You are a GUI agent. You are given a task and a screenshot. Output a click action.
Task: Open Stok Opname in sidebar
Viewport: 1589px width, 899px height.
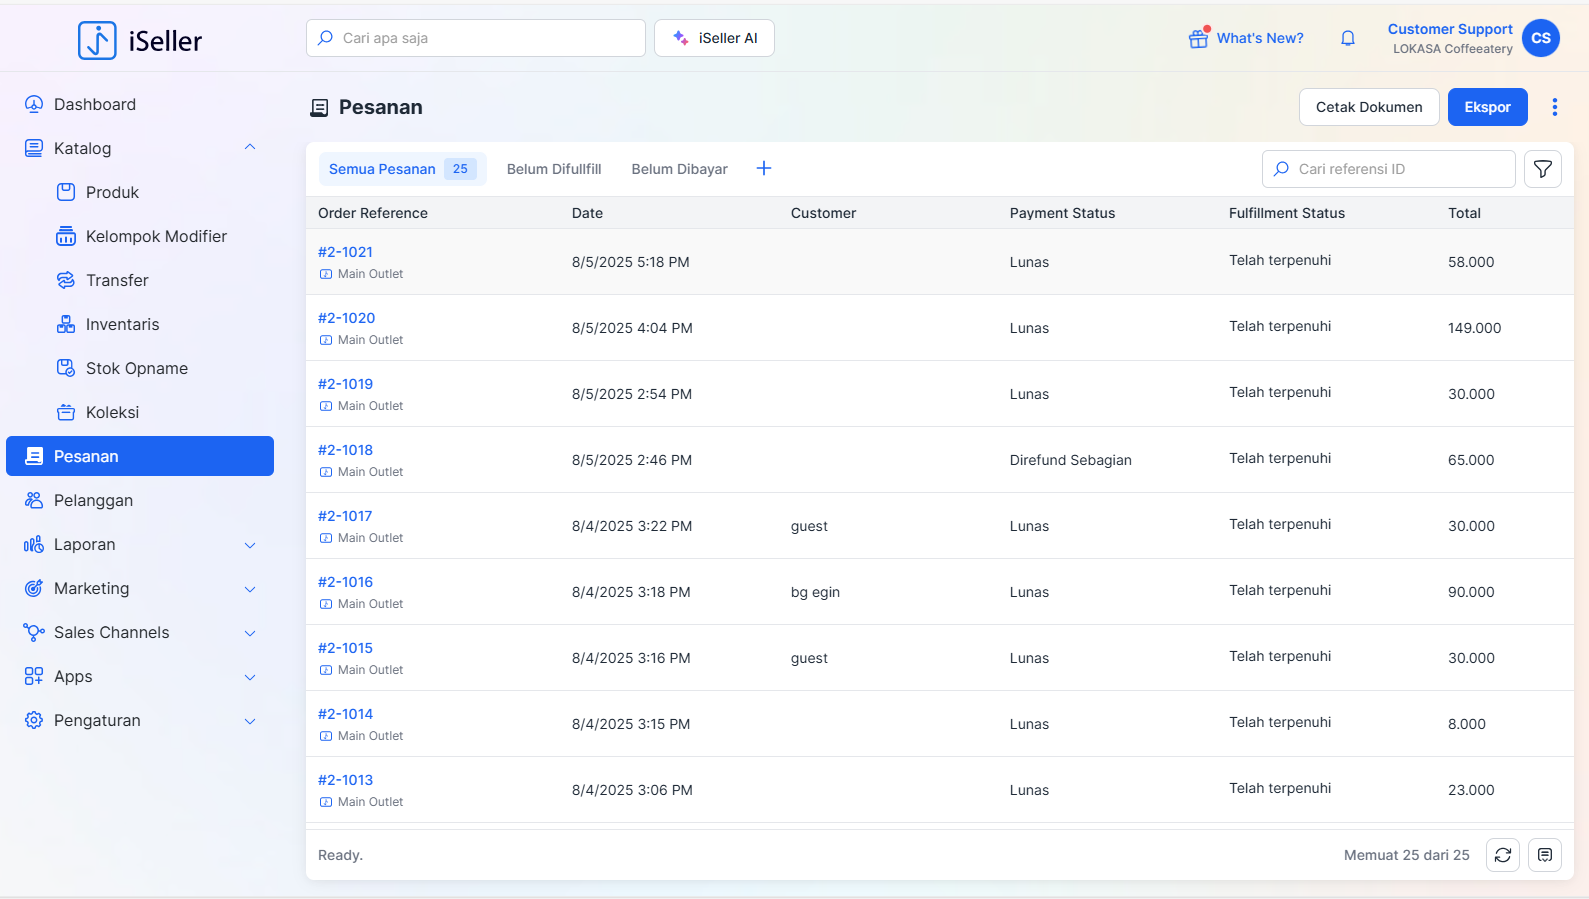click(x=137, y=368)
